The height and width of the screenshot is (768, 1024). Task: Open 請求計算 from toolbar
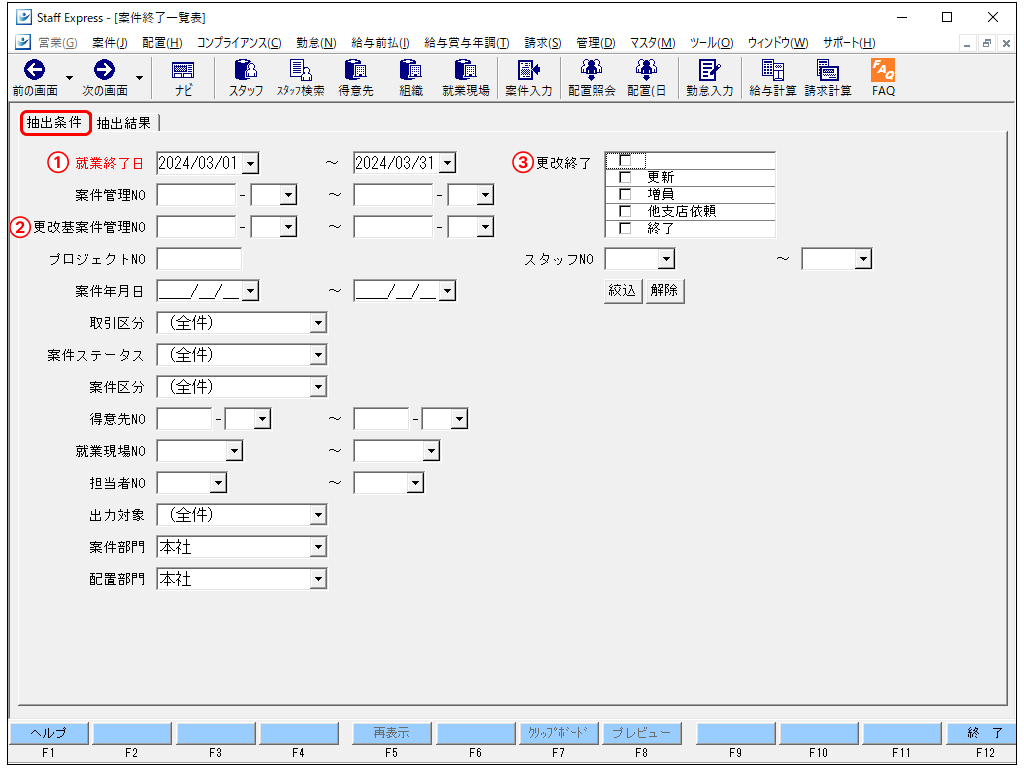pos(827,69)
